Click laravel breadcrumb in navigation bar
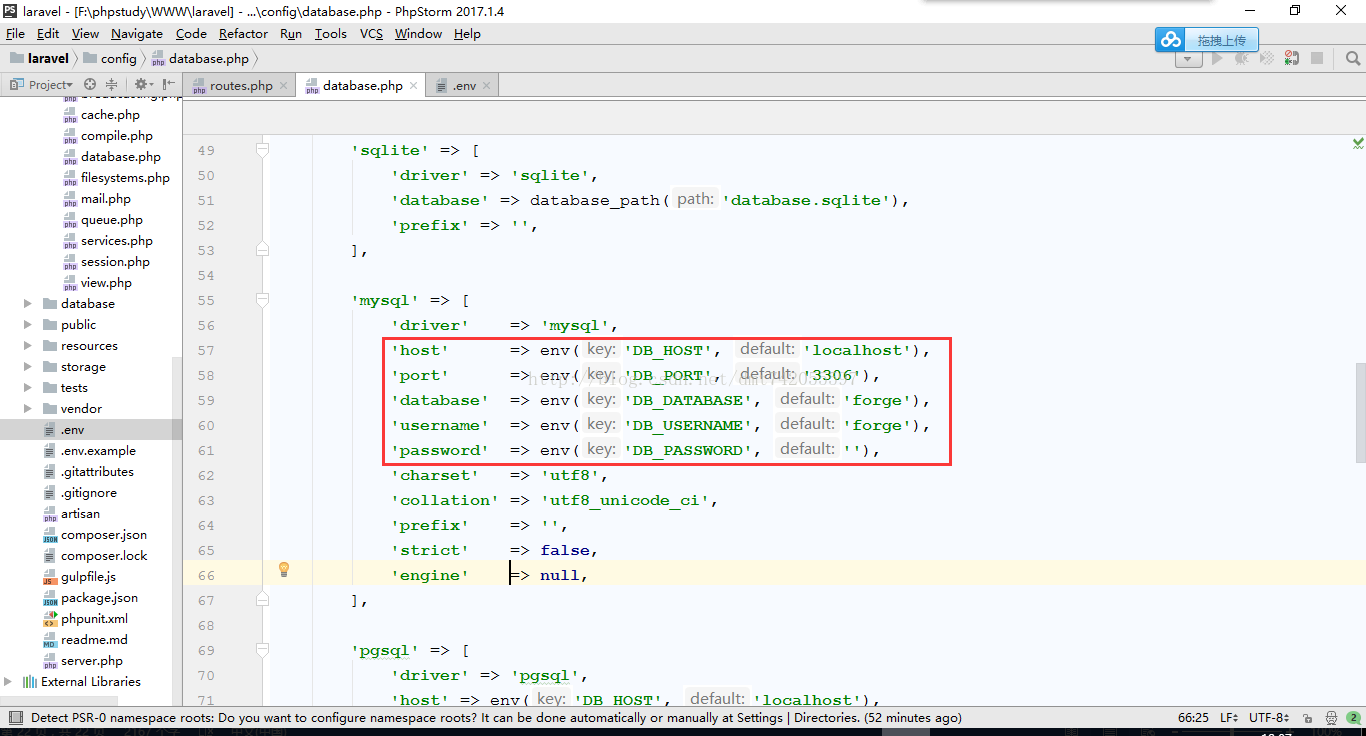 pyautogui.click(x=40, y=59)
